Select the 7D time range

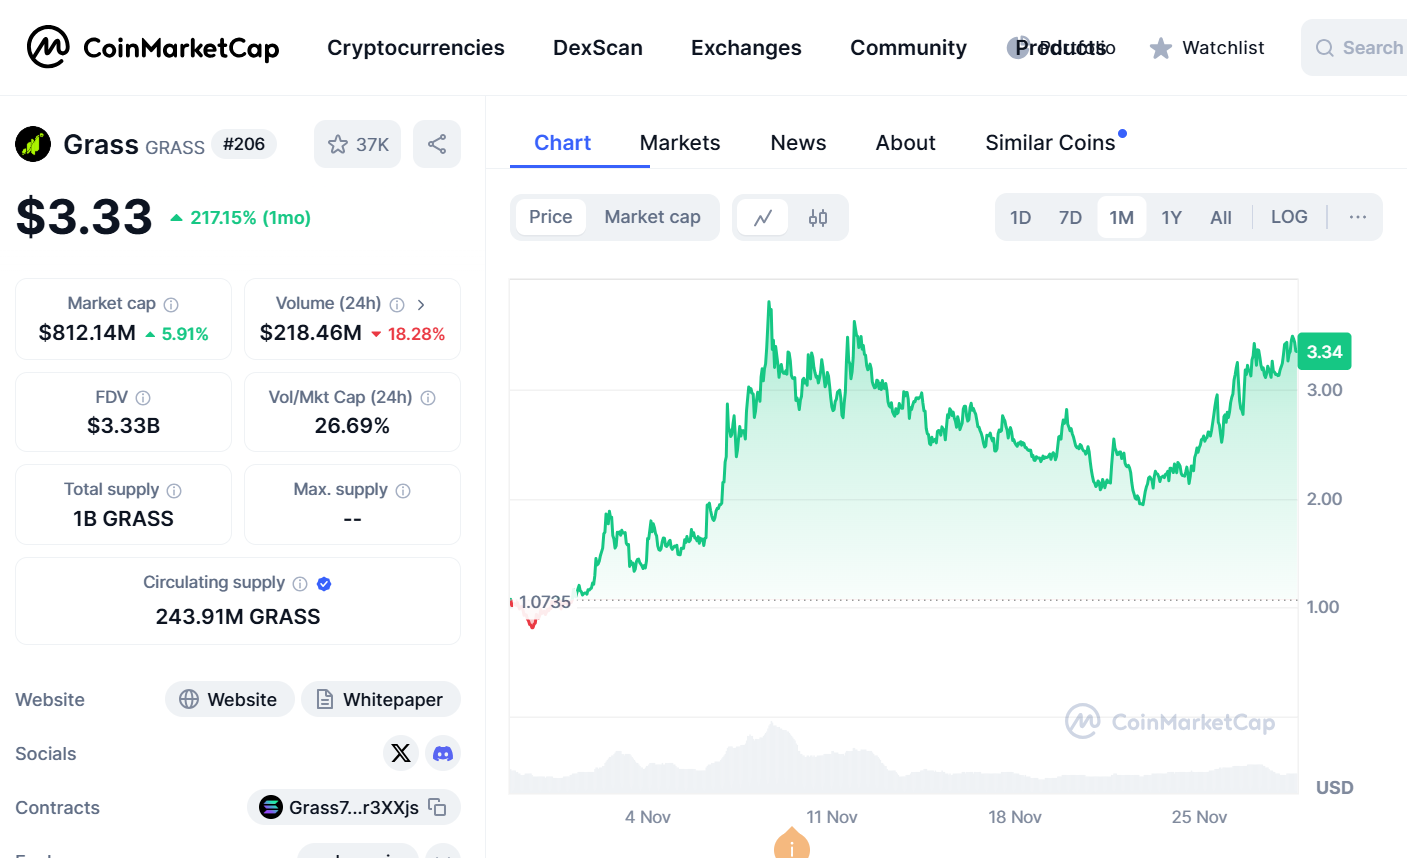1070,217
